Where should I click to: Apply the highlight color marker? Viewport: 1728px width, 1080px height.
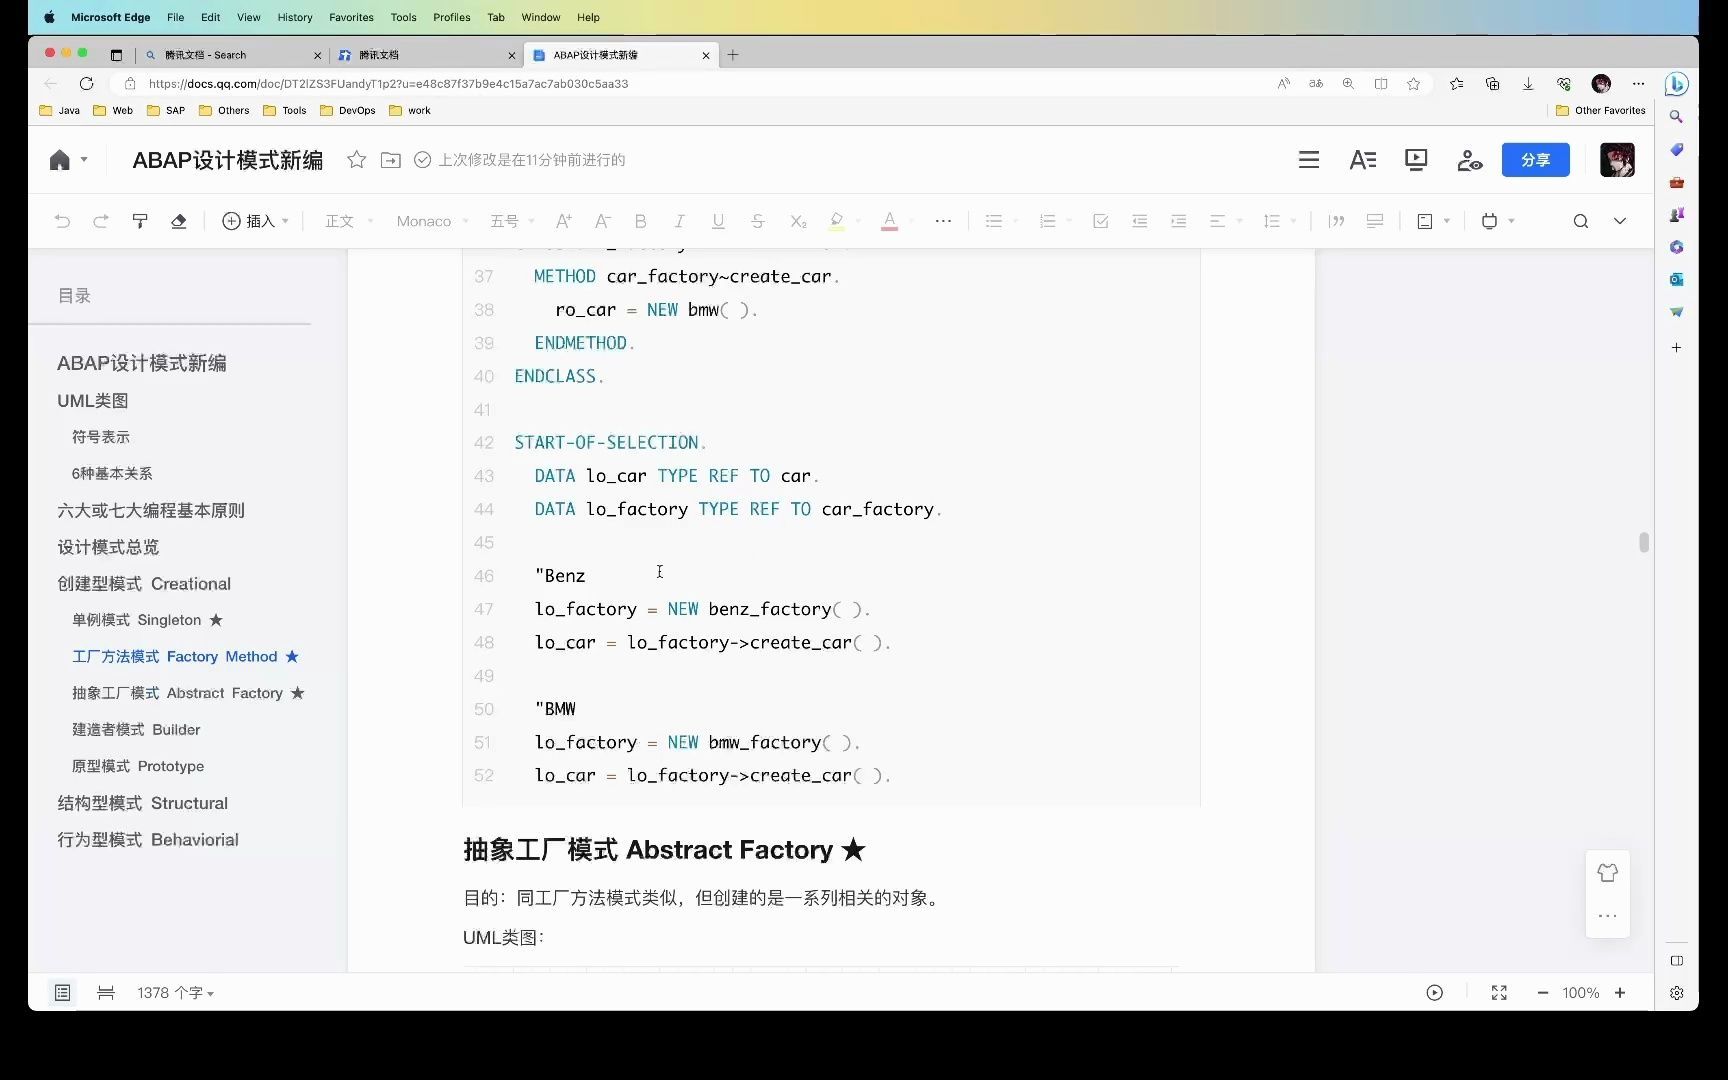[x=837, y=221]
